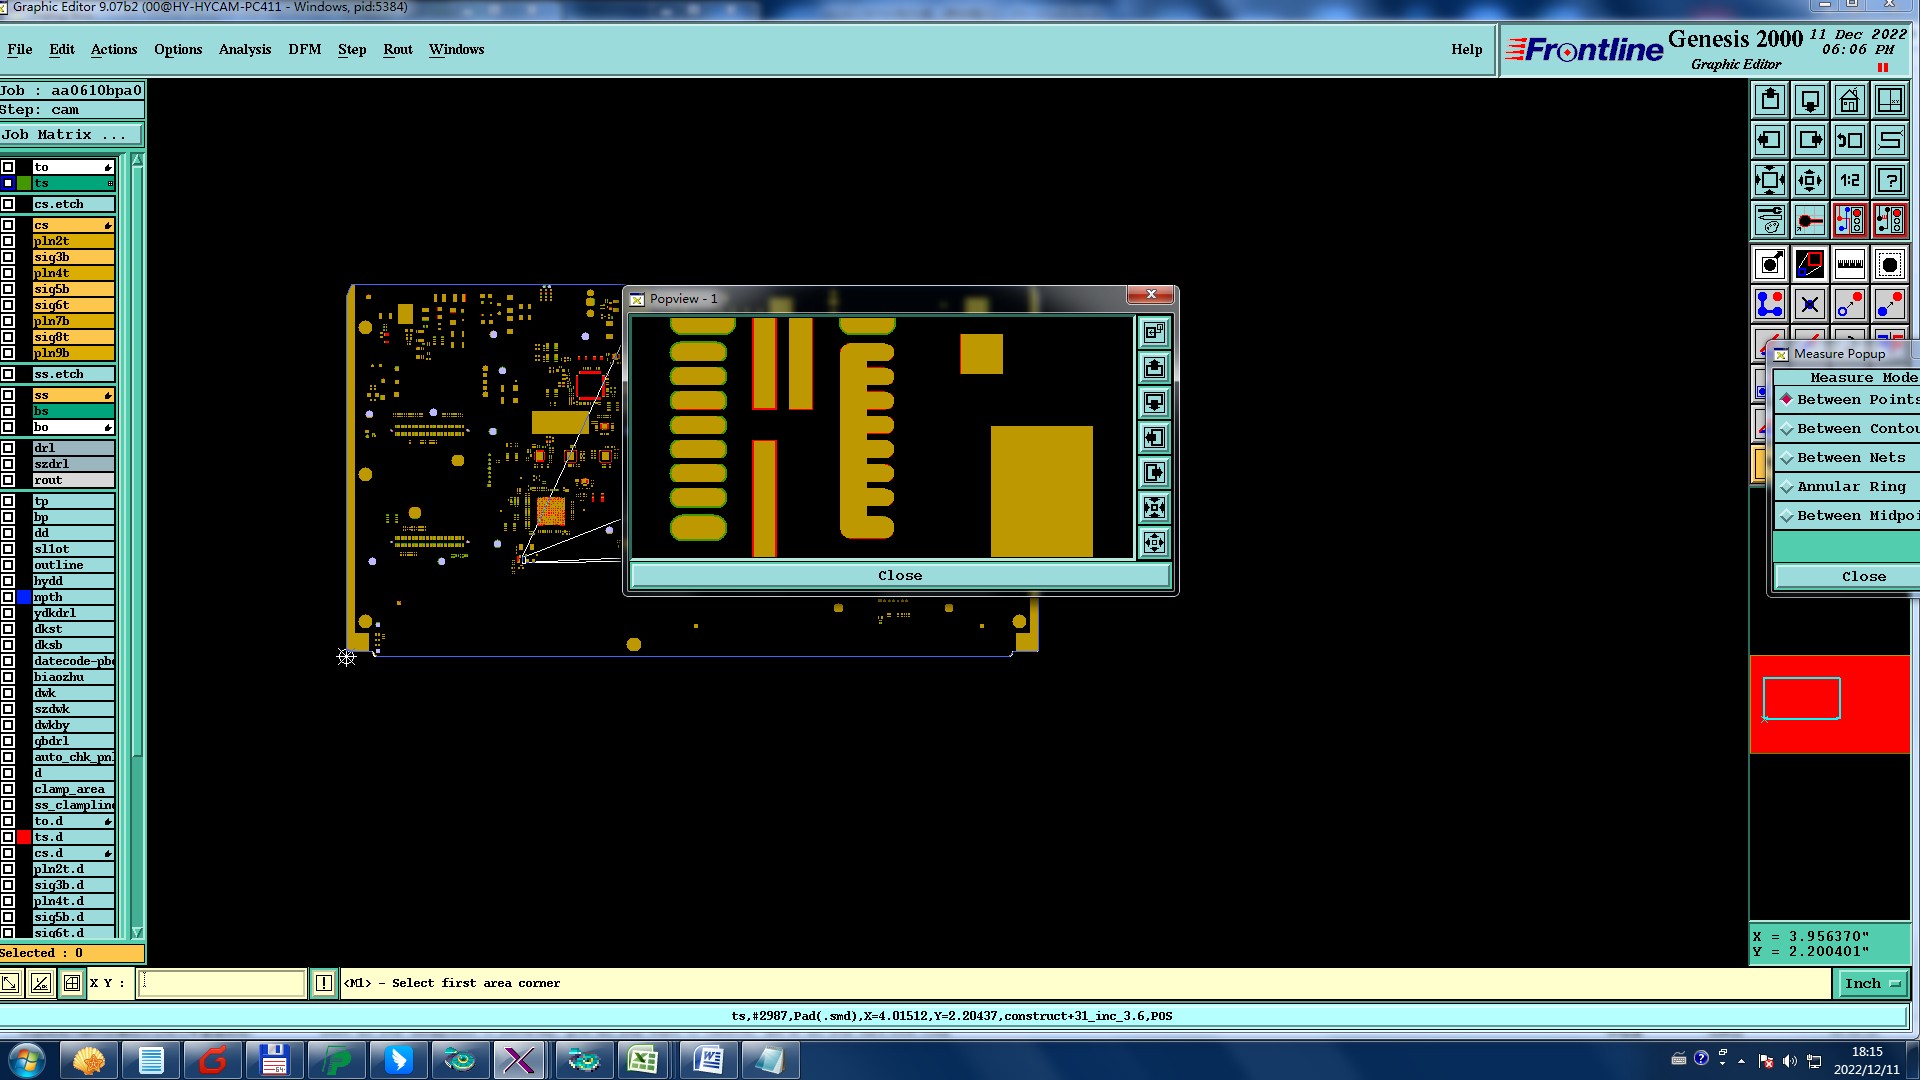Click the undo view icon

click(x=1849, y=140)
